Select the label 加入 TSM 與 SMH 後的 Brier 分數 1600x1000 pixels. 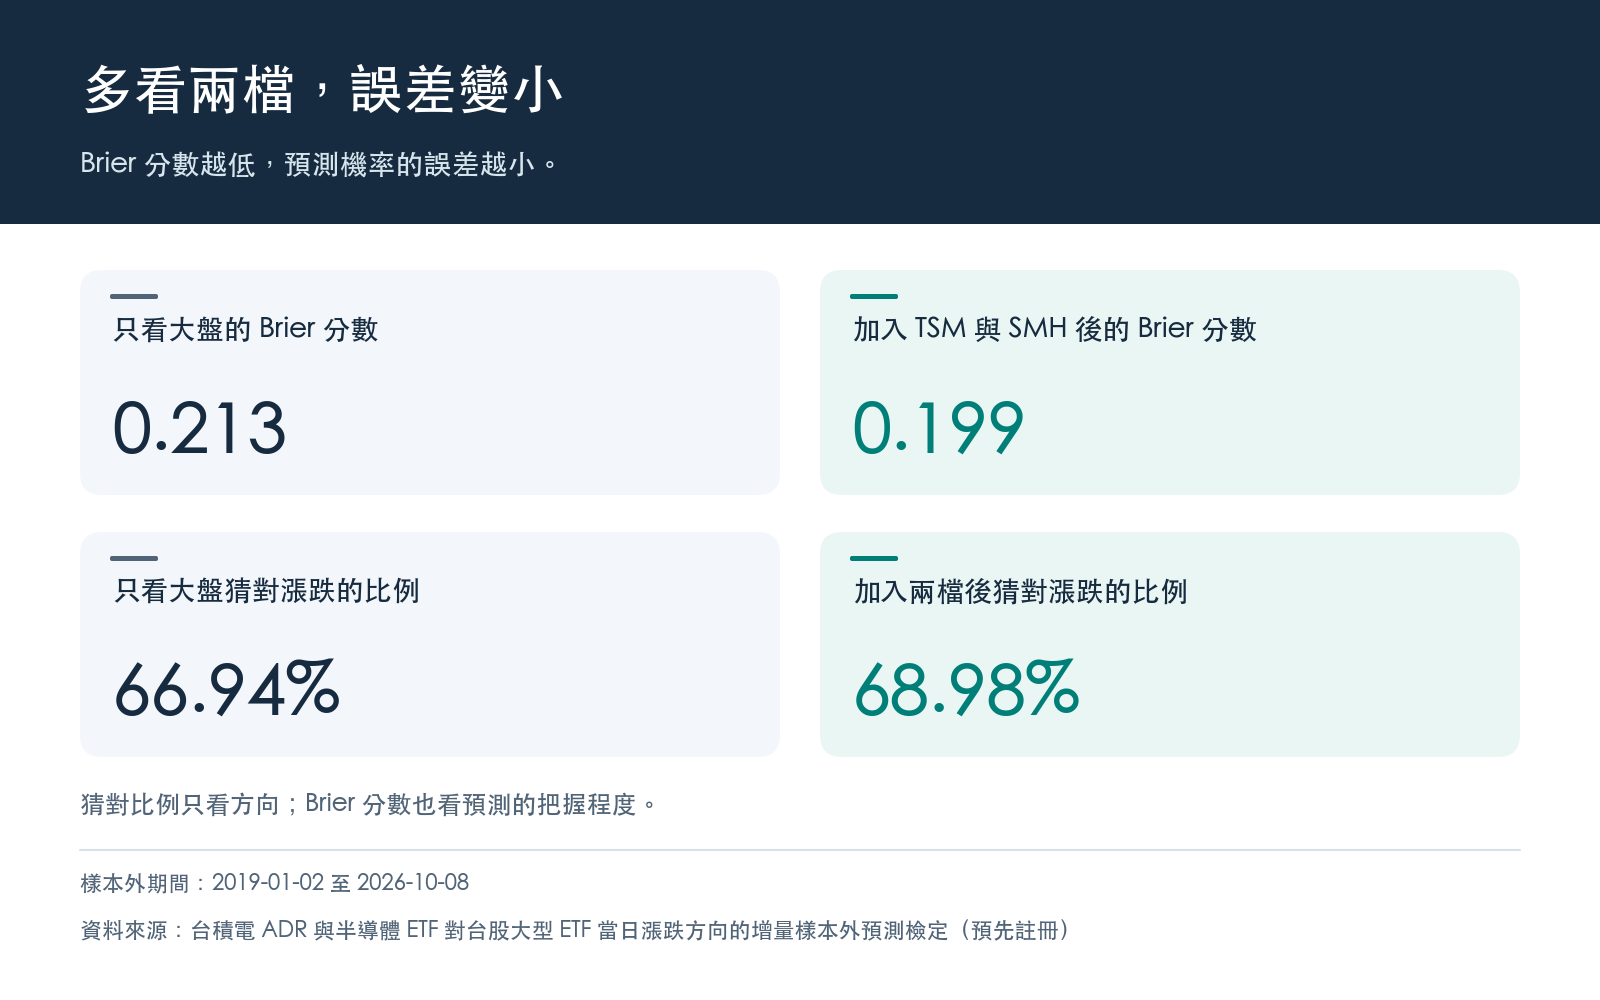tap(1055, 329)
